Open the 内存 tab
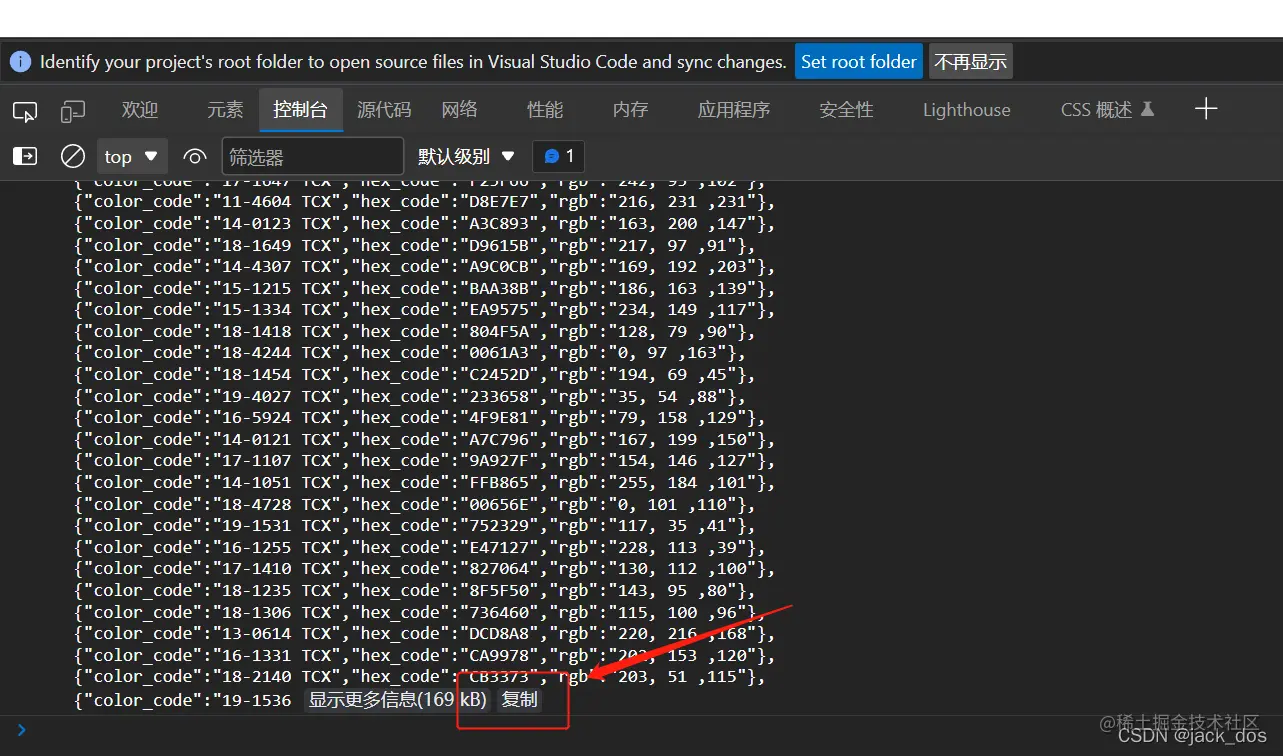The width and height of the screenshot is (1283, 756). (x=630, y=110)
